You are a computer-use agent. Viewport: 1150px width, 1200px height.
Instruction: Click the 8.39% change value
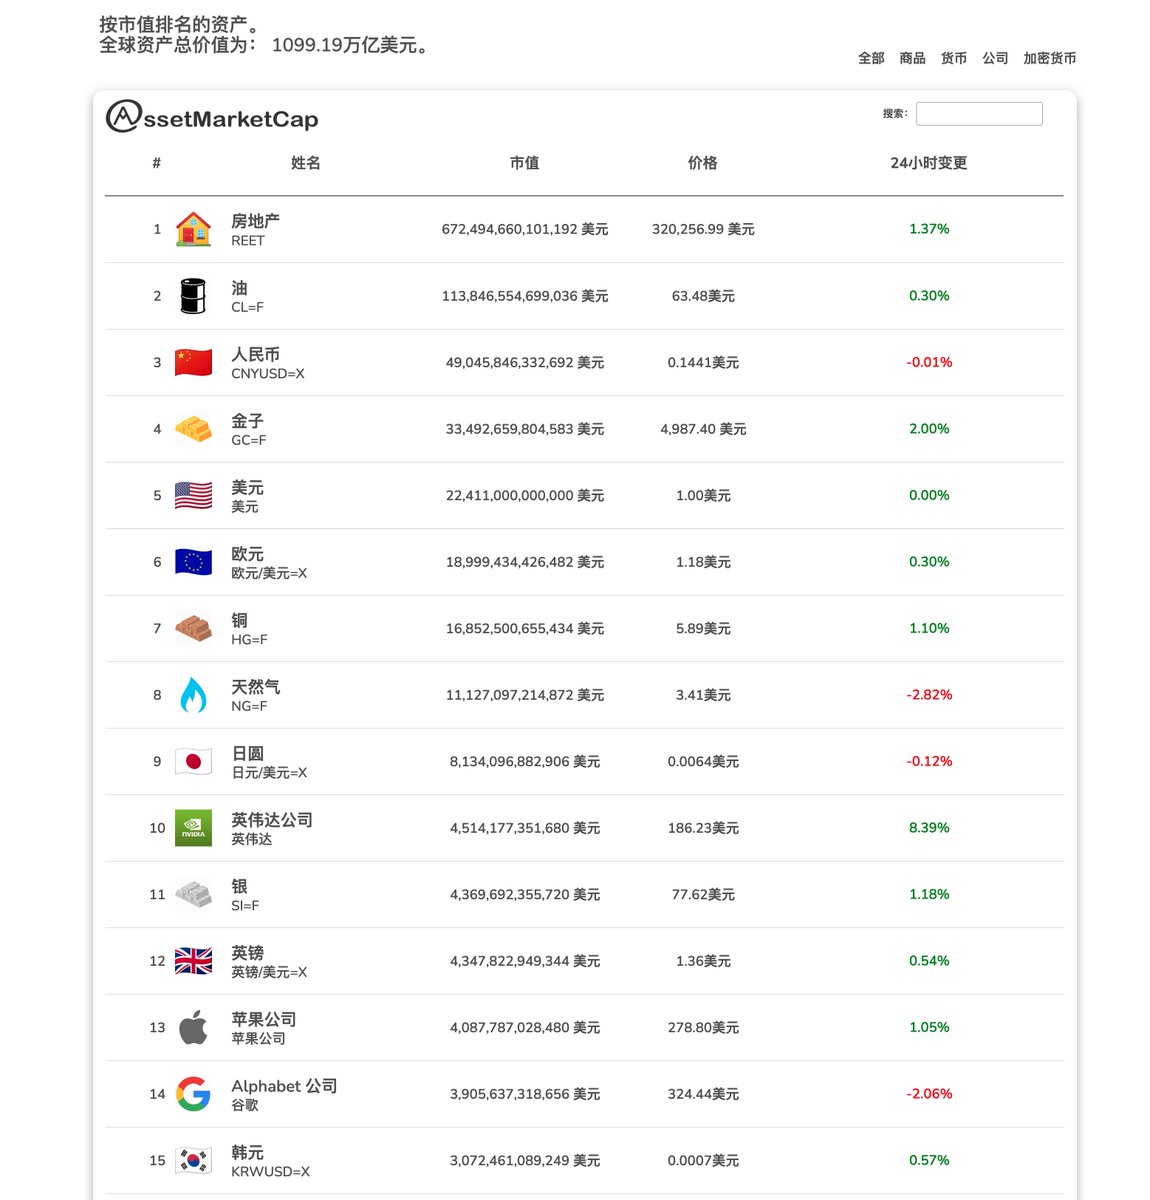click(929, 828)
